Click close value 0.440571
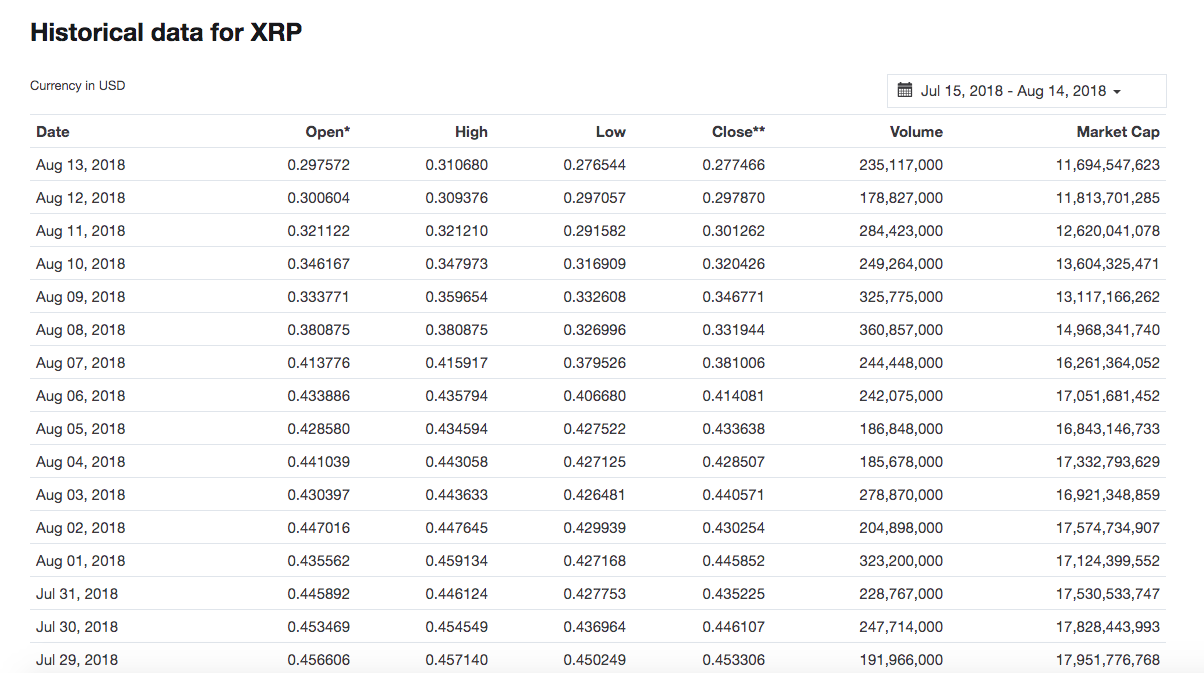The image size is (1204, 673). point(733,495)
